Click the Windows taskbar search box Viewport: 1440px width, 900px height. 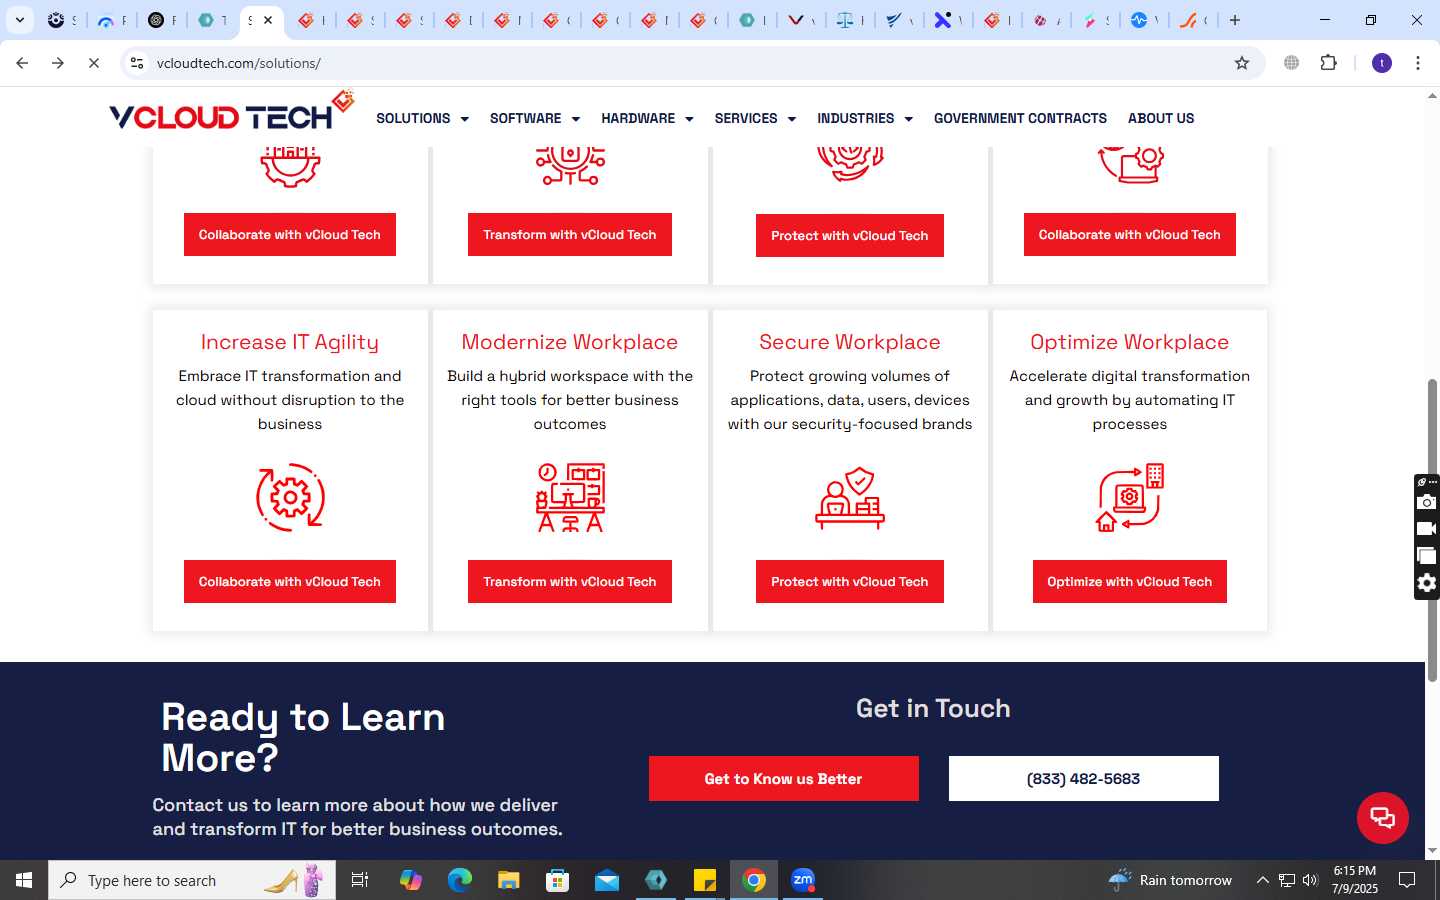pyautogui.click(x=192, y=880)
